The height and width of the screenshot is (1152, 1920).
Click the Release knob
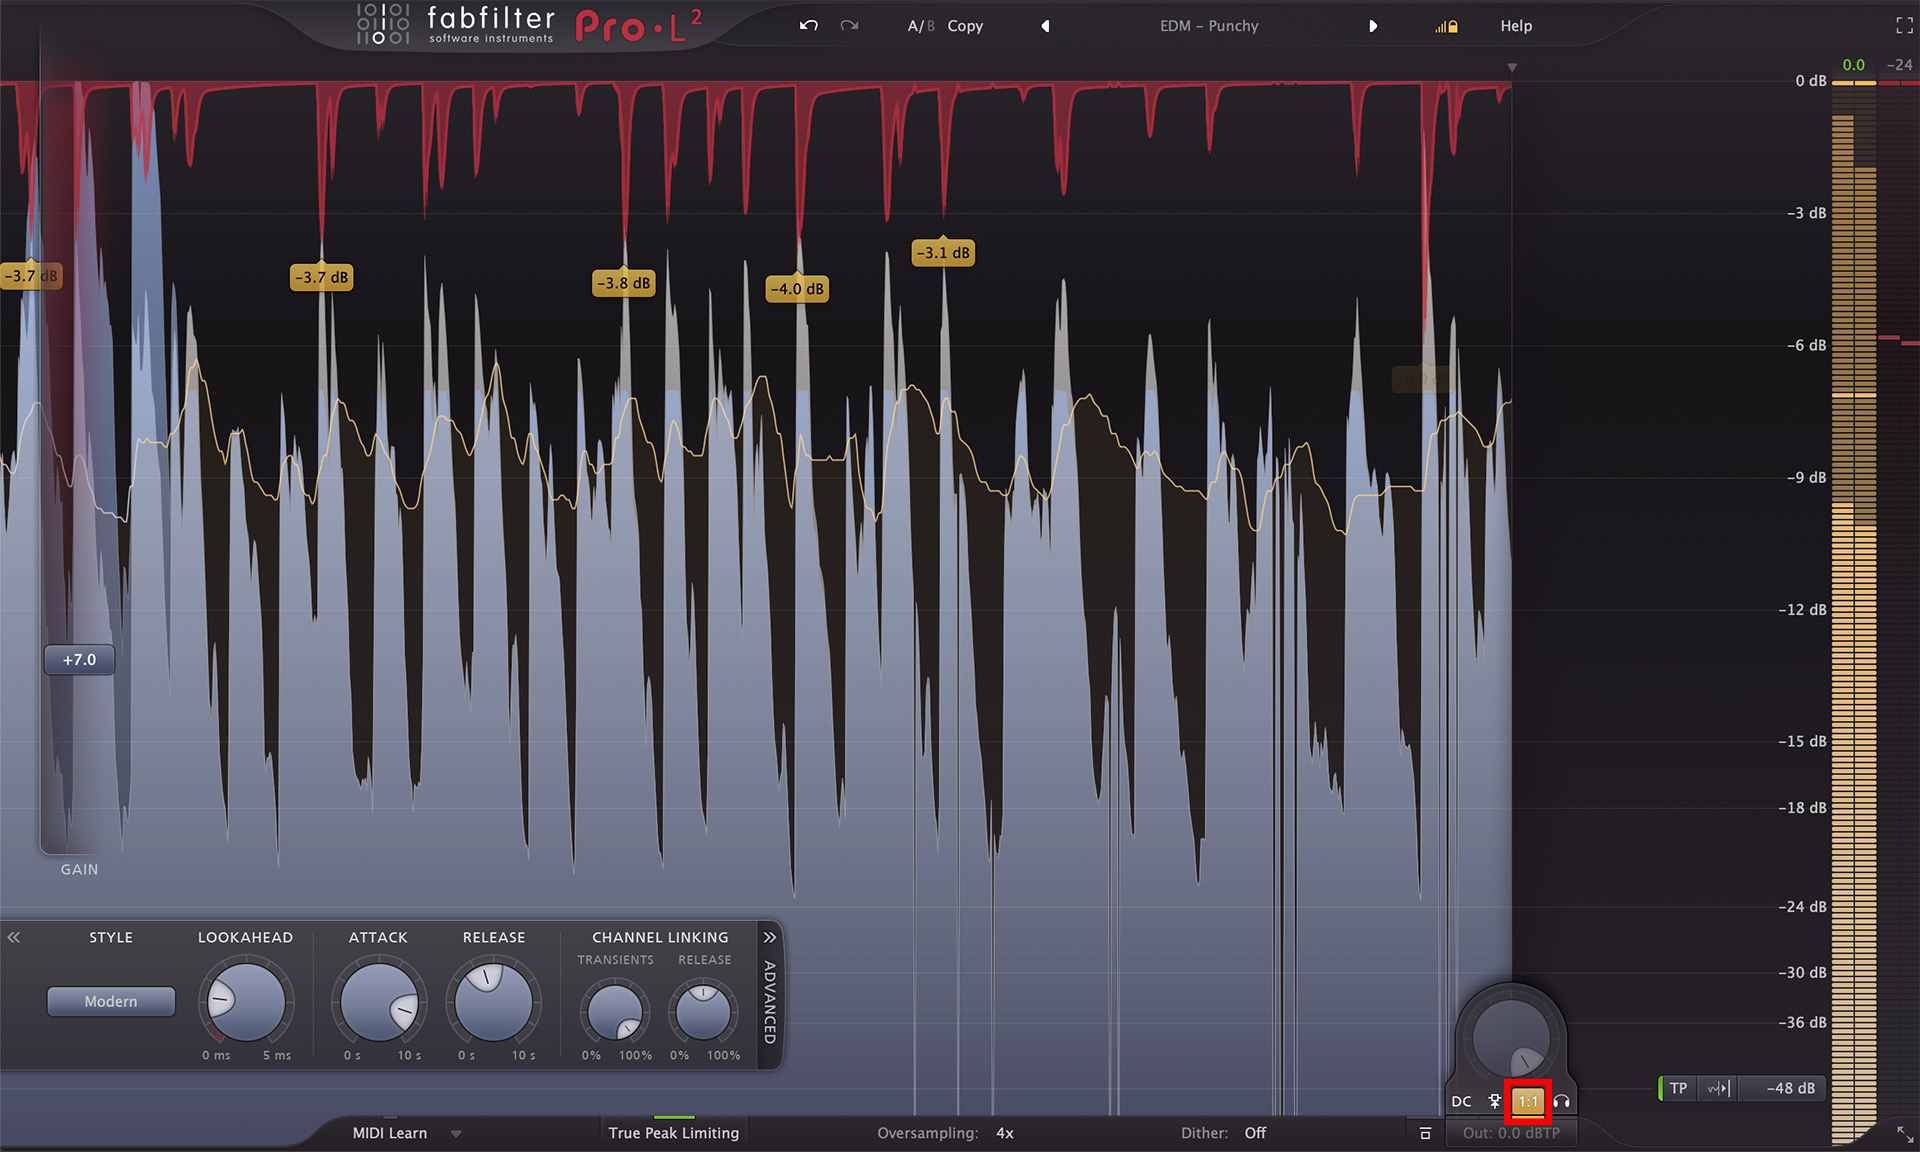click(494, 1002)
